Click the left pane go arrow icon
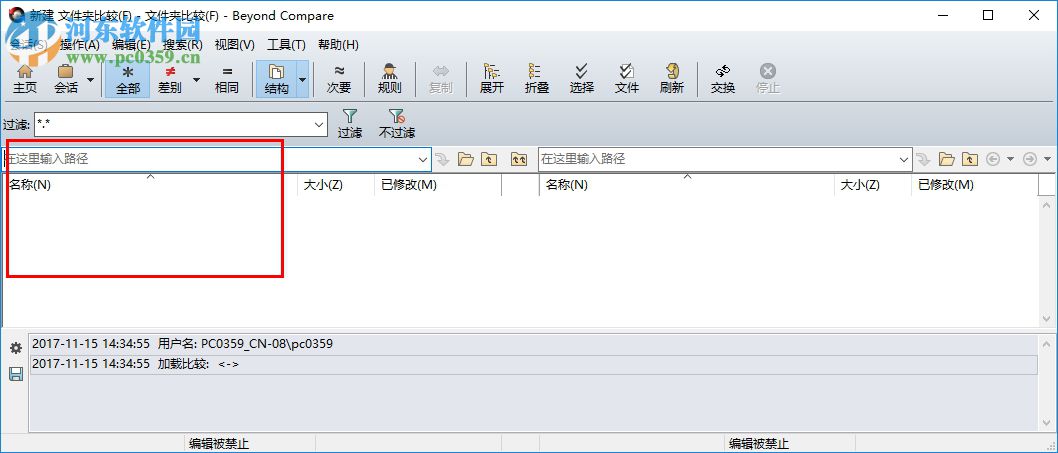1058x453 pixels. pyautogui.click(x=442, y=159)
